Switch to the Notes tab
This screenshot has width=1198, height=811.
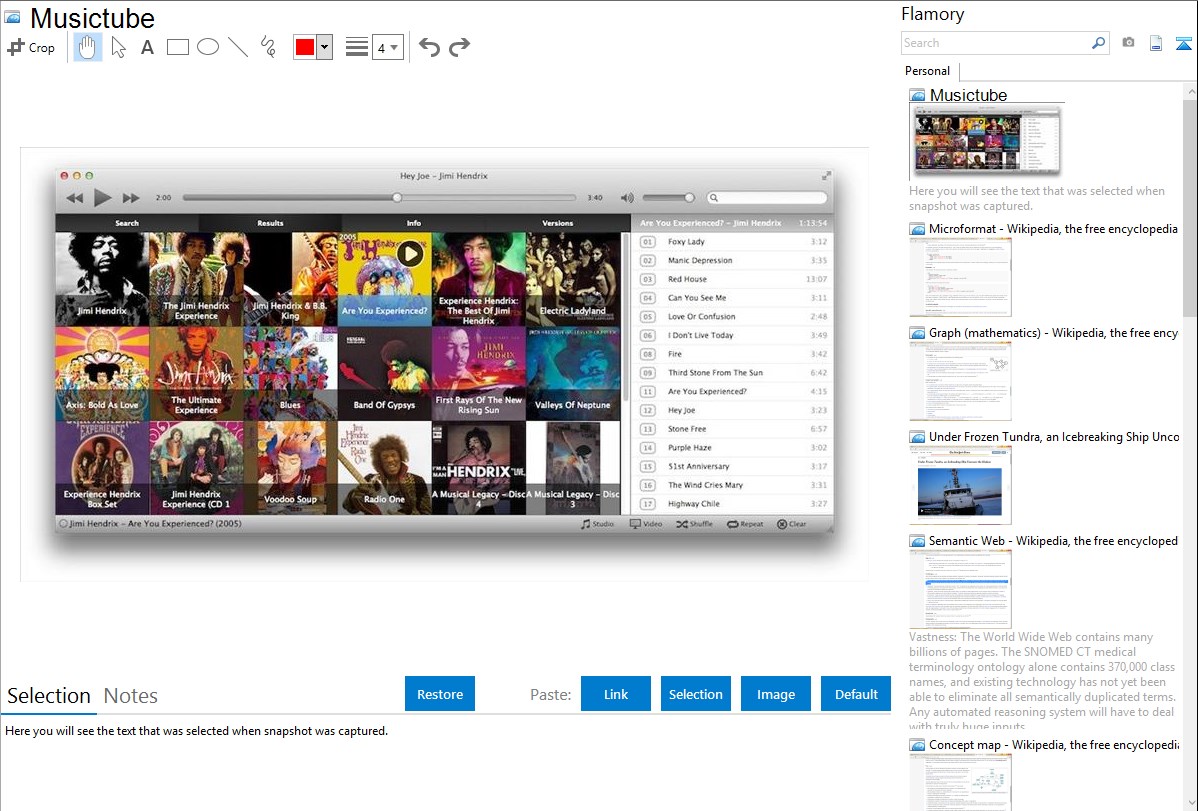pos(131,696)
